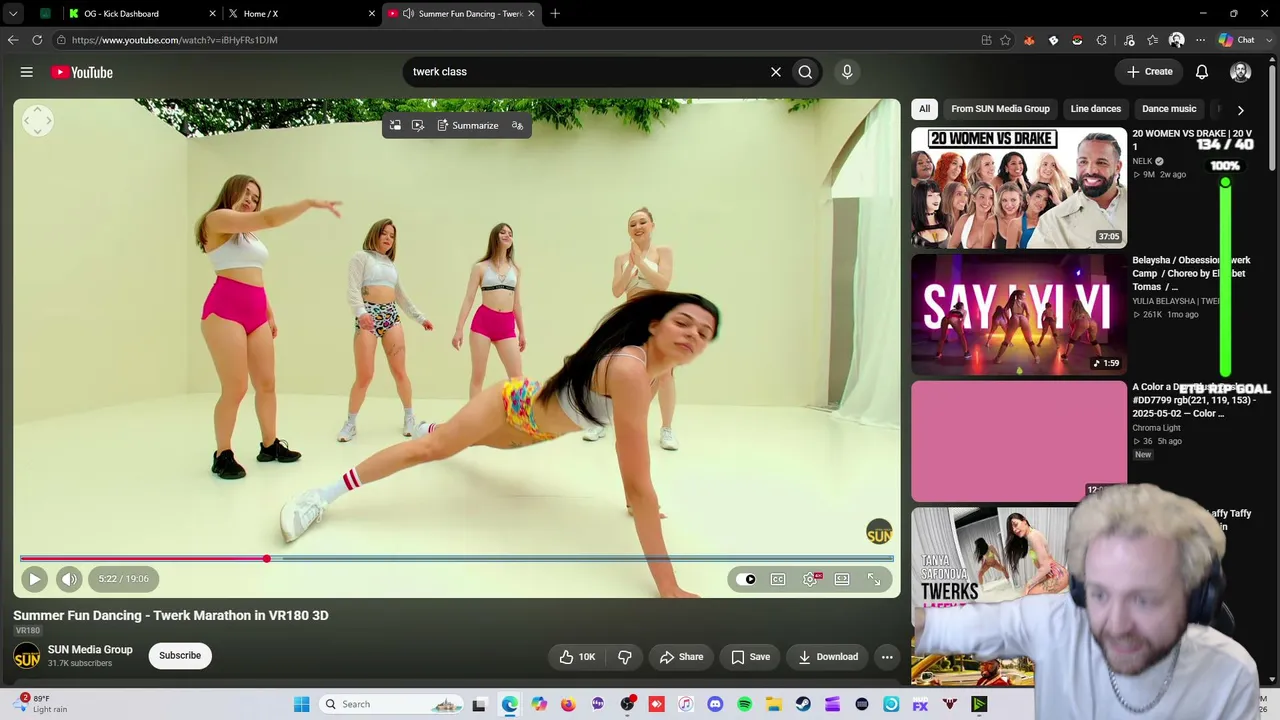Go to the YouTube home logo
Viewport: 1280px width, 720px height.
pyautogui.click(x=82, y=72)
